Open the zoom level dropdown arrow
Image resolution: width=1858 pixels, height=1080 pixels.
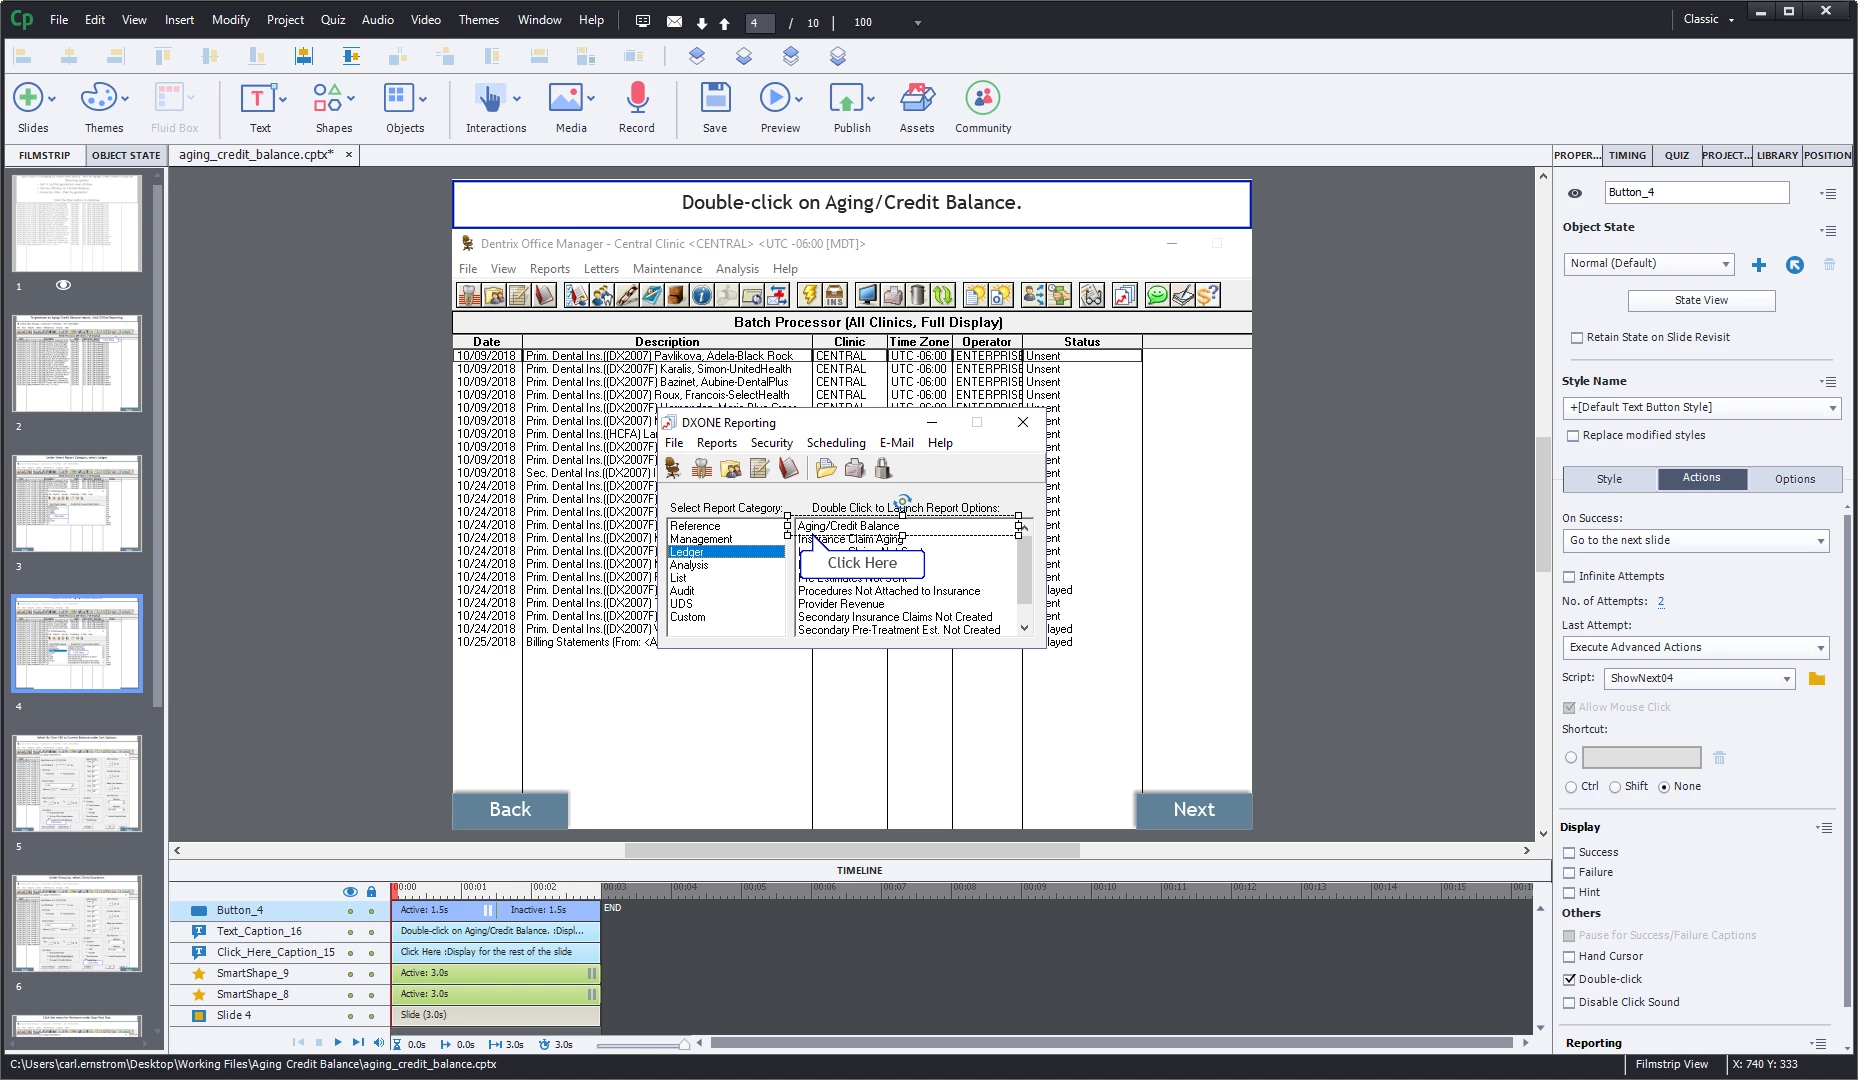click(917, 23)
